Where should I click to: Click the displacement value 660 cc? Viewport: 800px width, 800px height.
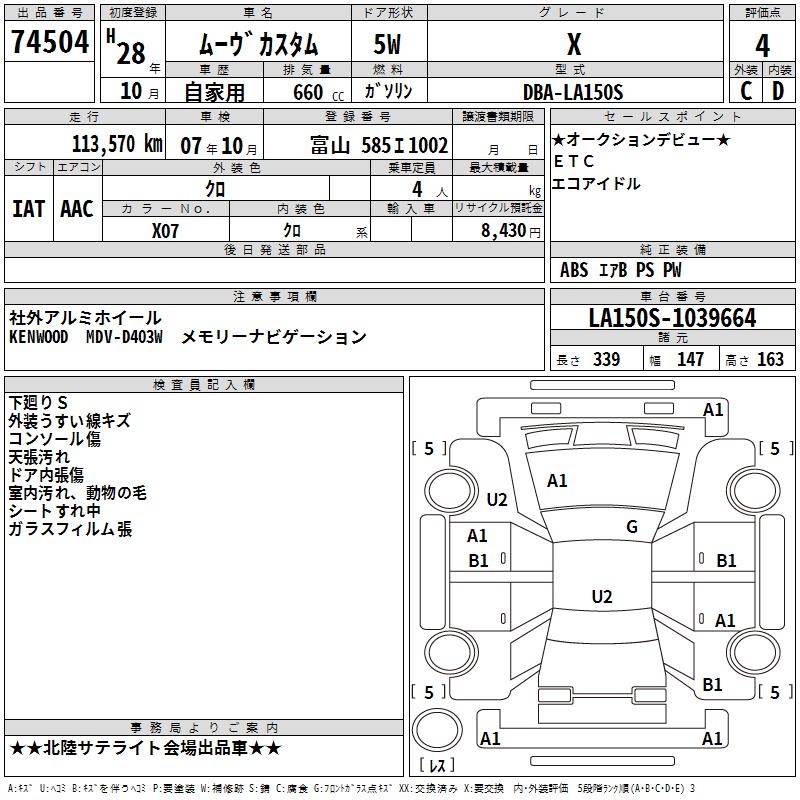(318, 92)
